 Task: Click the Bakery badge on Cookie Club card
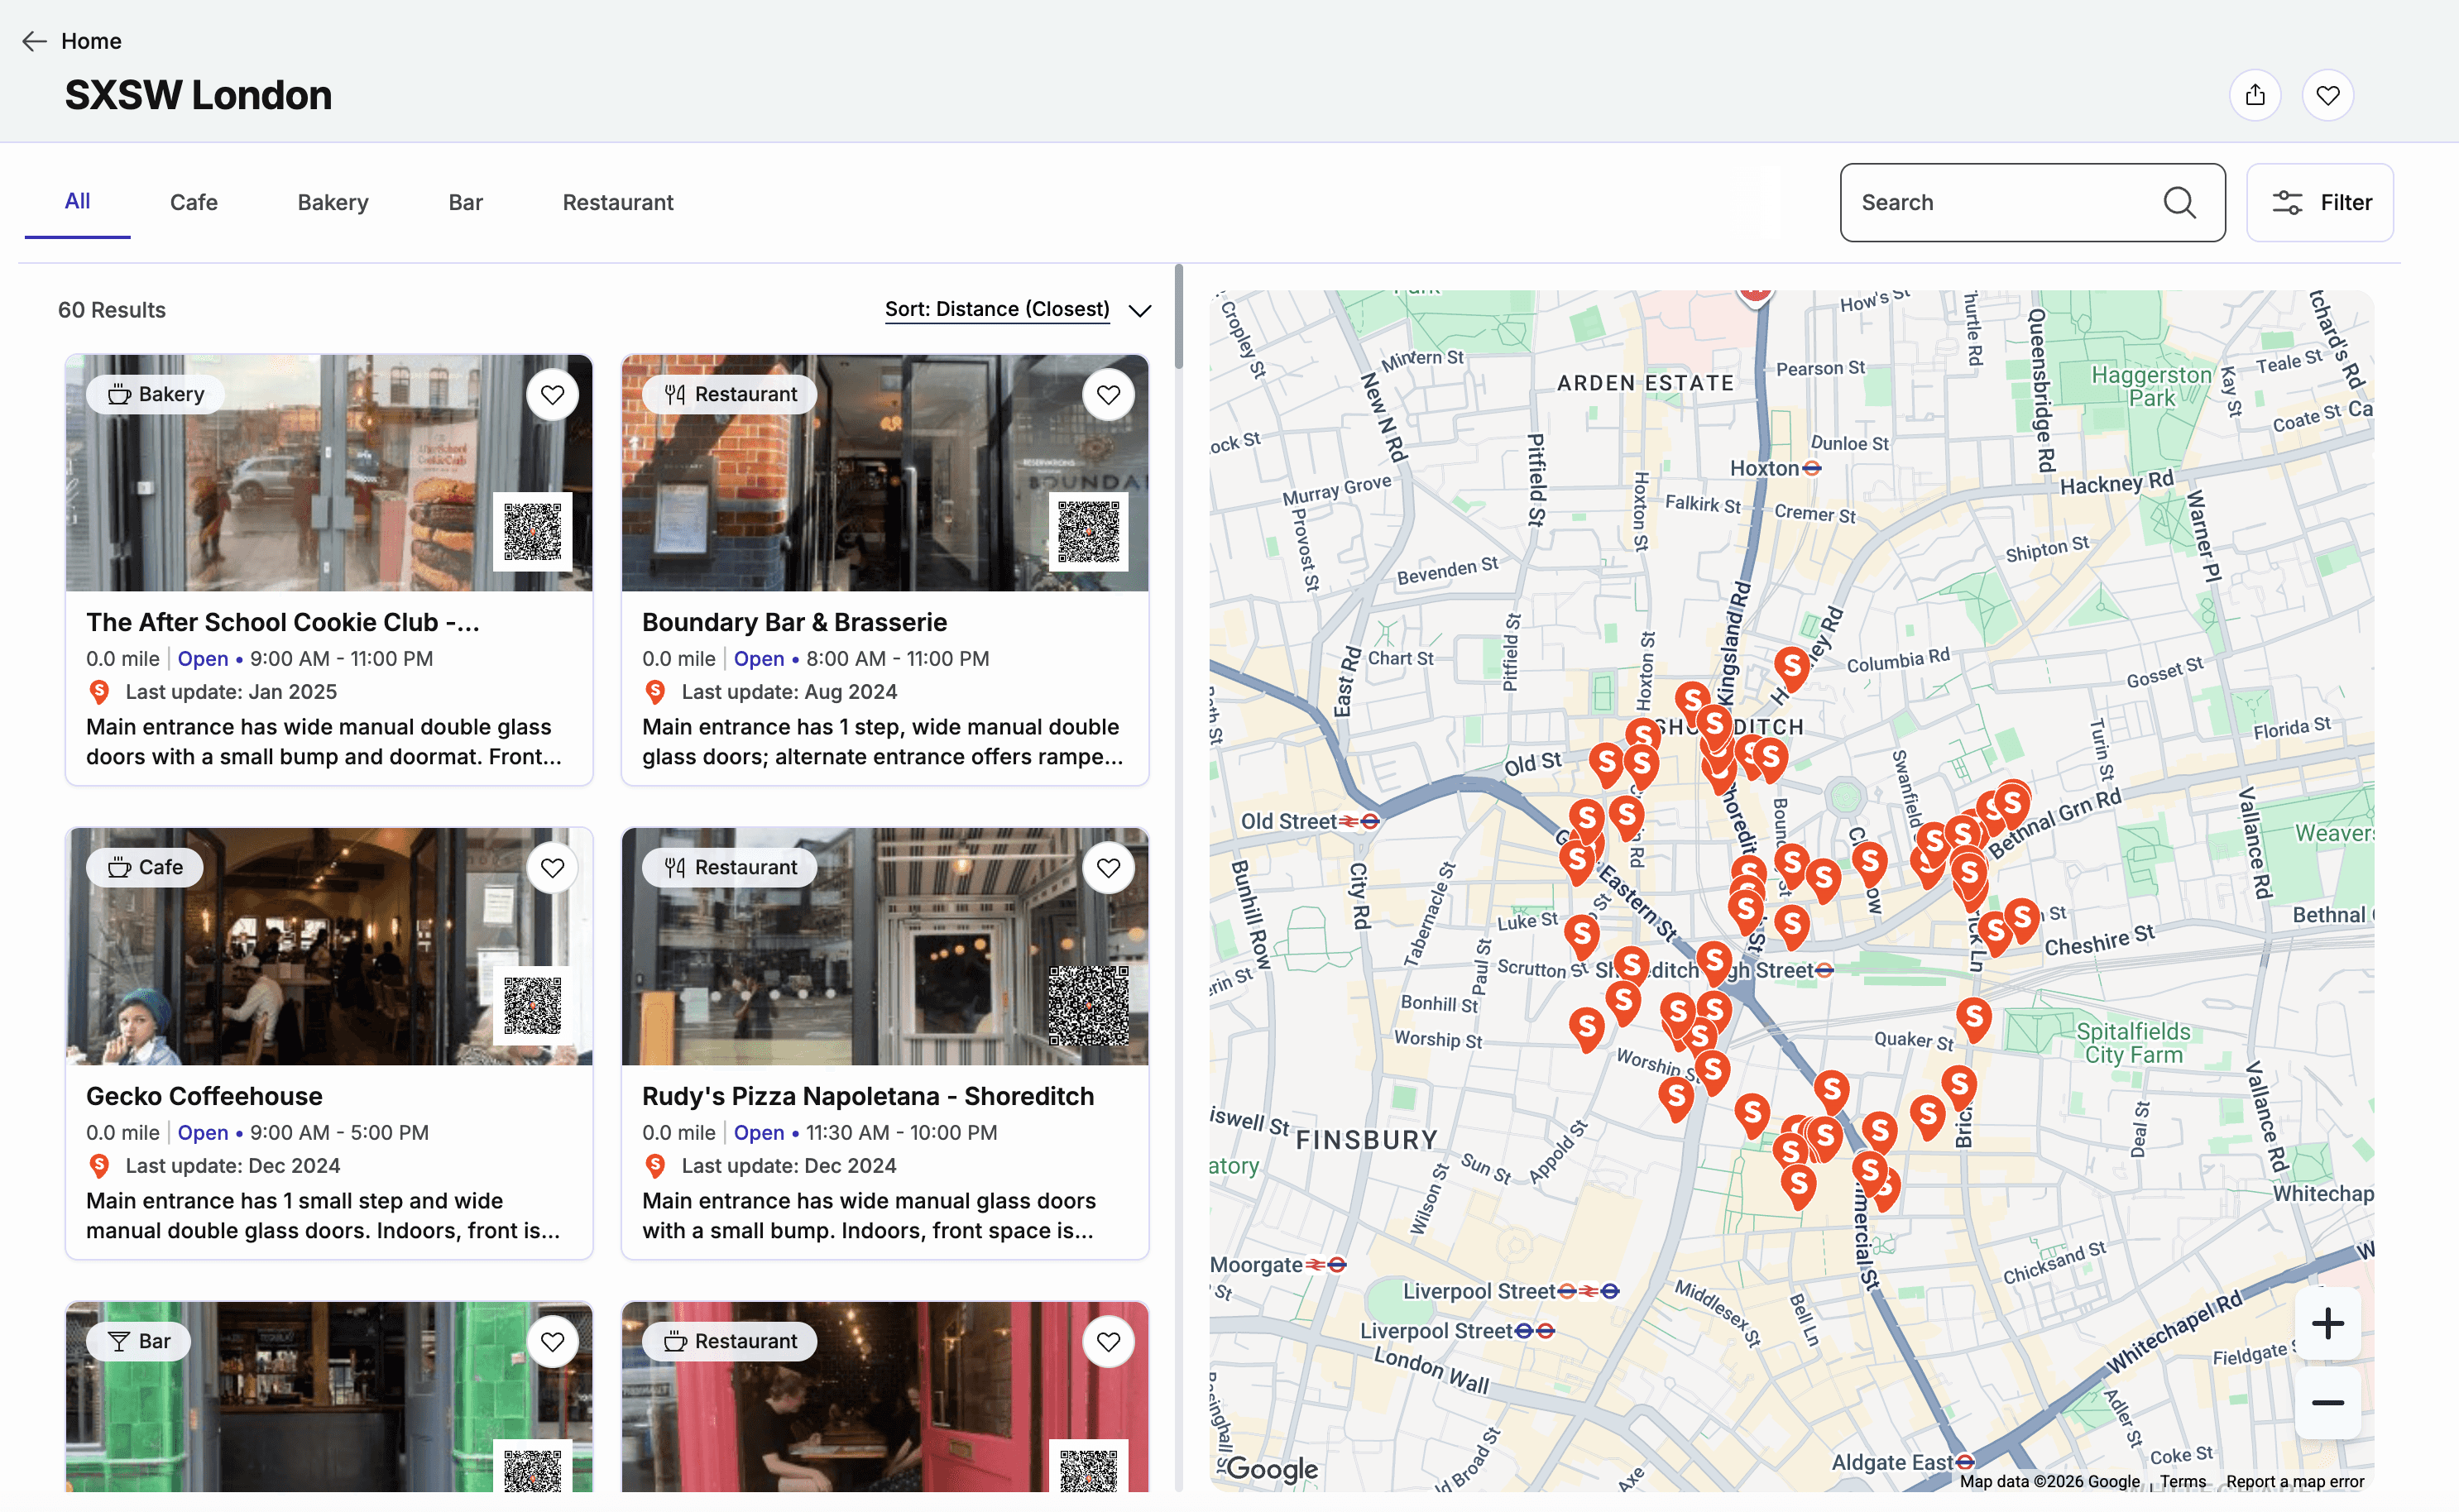(155, 394)
